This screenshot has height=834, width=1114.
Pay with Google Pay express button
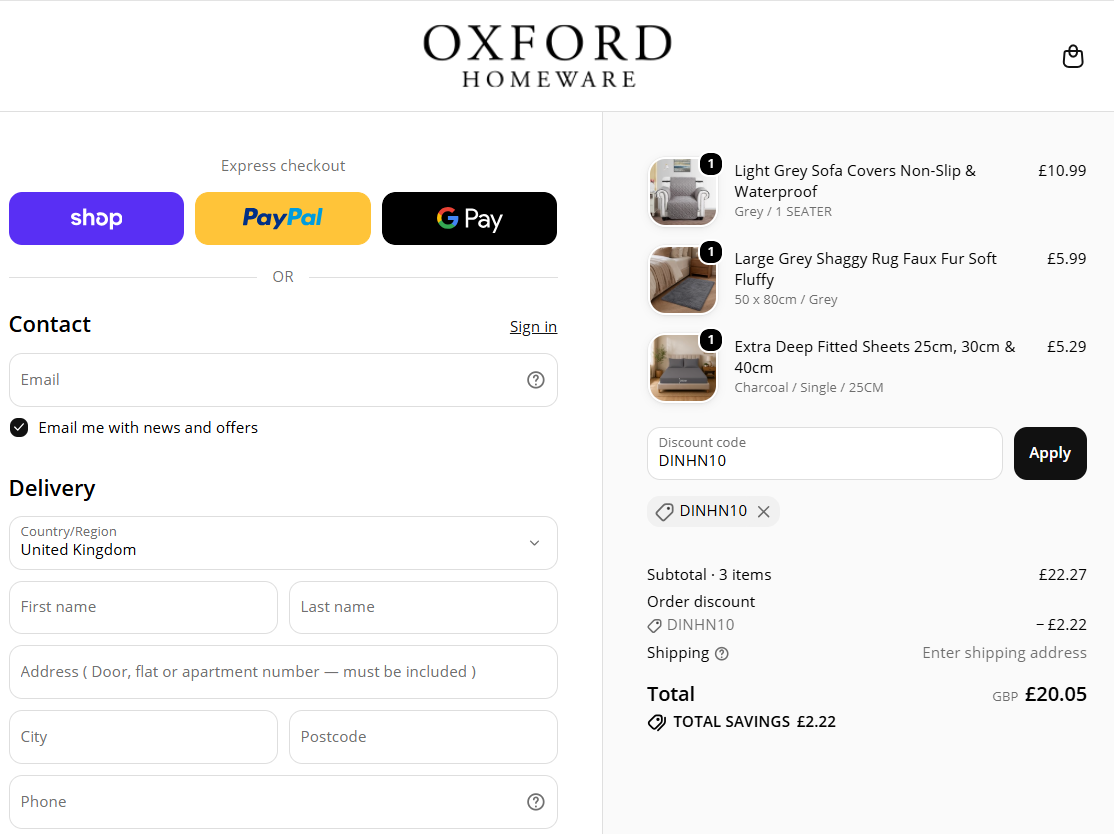(x=470, y=218)
